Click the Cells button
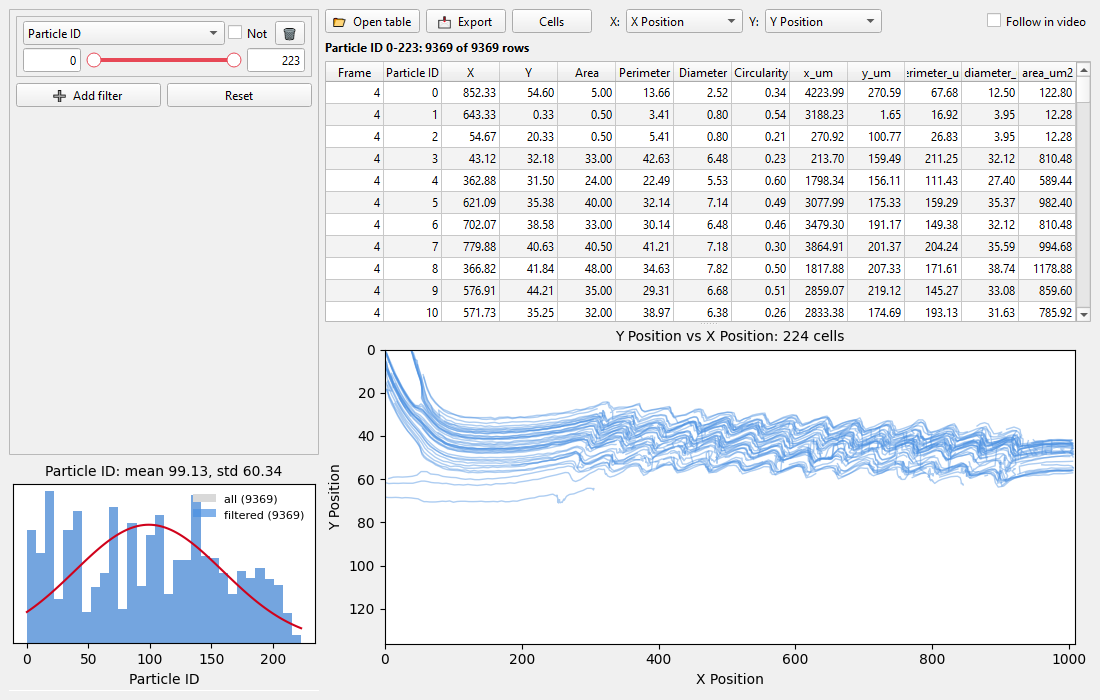 551,22
